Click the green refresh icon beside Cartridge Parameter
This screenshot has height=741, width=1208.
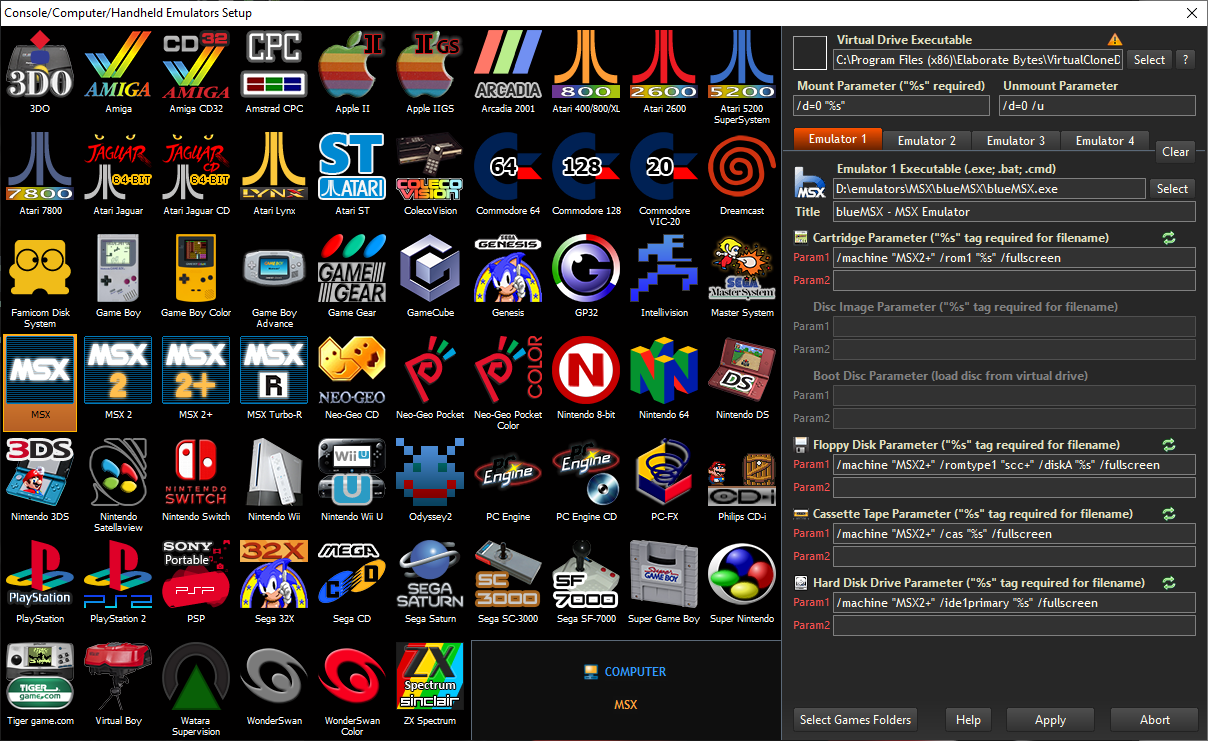coord(1169,238)
